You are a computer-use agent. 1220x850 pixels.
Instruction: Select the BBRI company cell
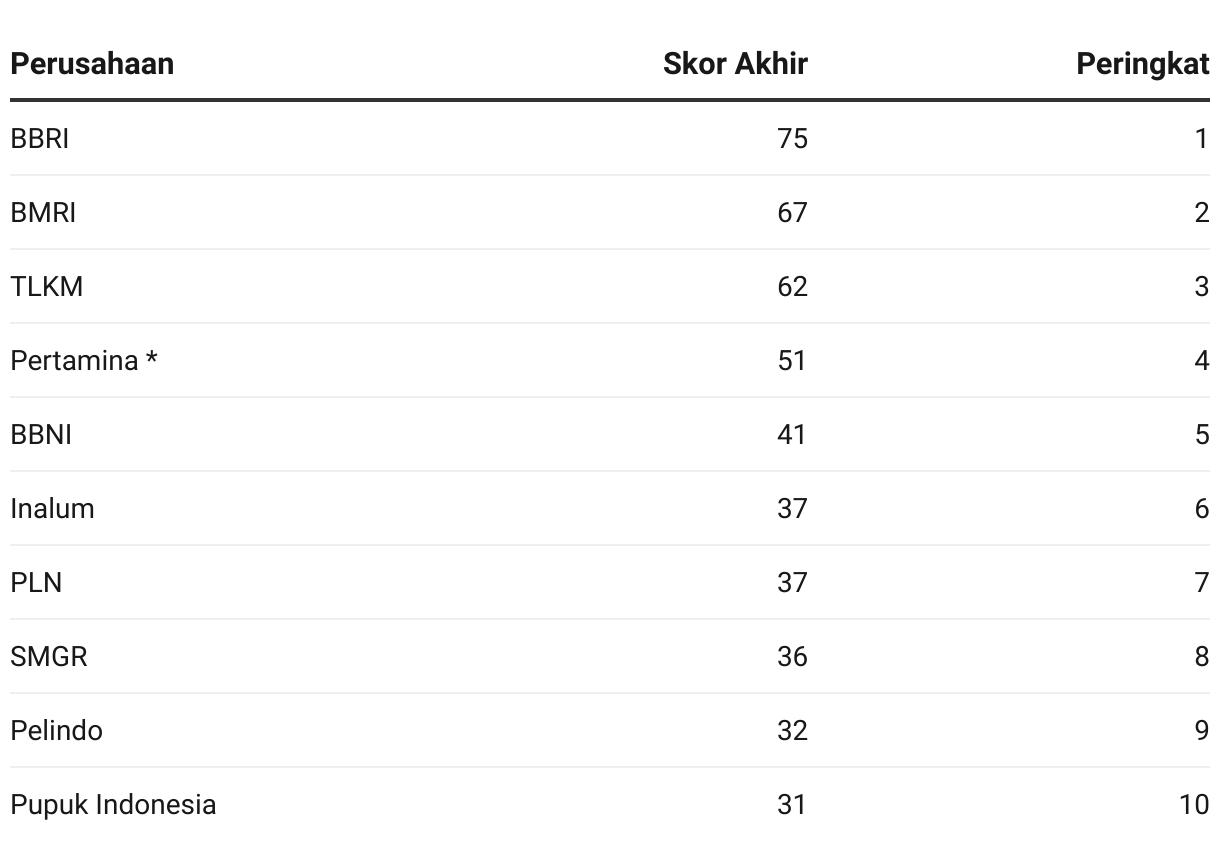(x=40, y=138)
